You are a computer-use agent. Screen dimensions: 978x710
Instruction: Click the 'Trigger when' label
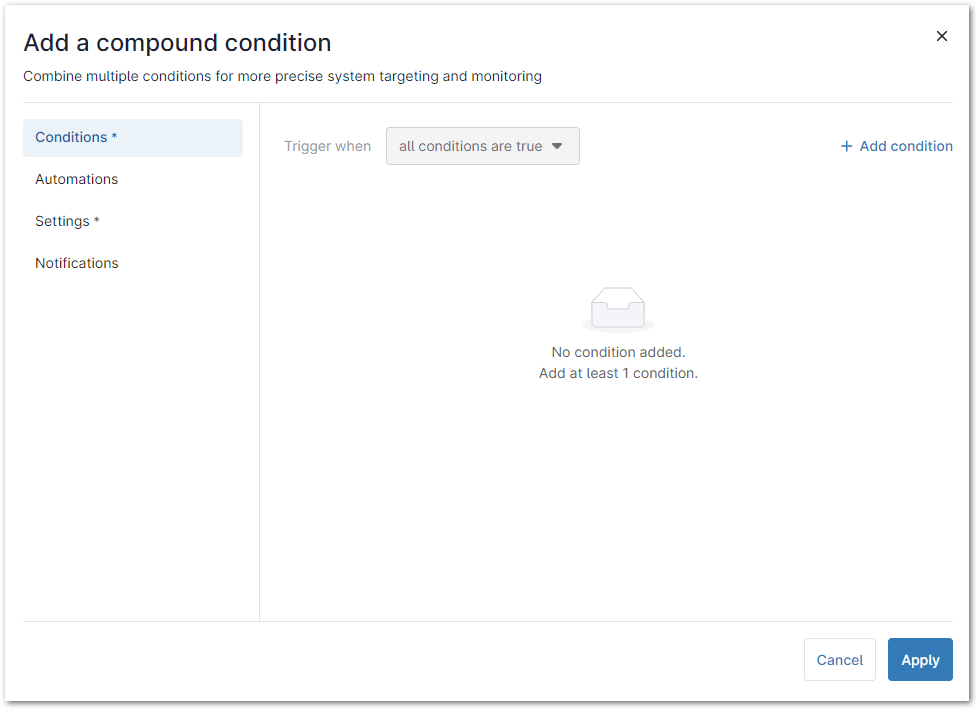(327, 146)
